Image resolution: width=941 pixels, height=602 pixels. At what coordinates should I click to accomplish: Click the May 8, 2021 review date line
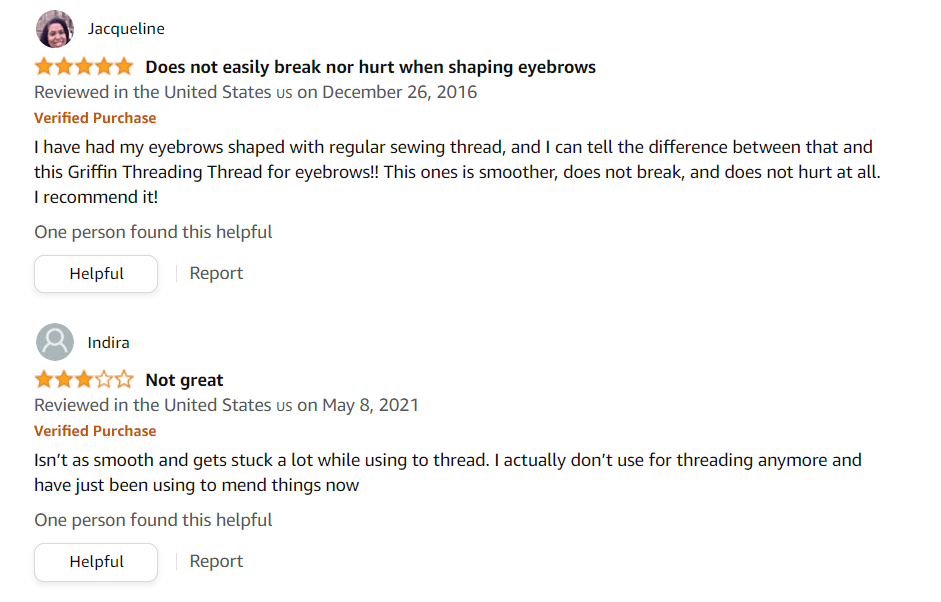click(226, 405)
